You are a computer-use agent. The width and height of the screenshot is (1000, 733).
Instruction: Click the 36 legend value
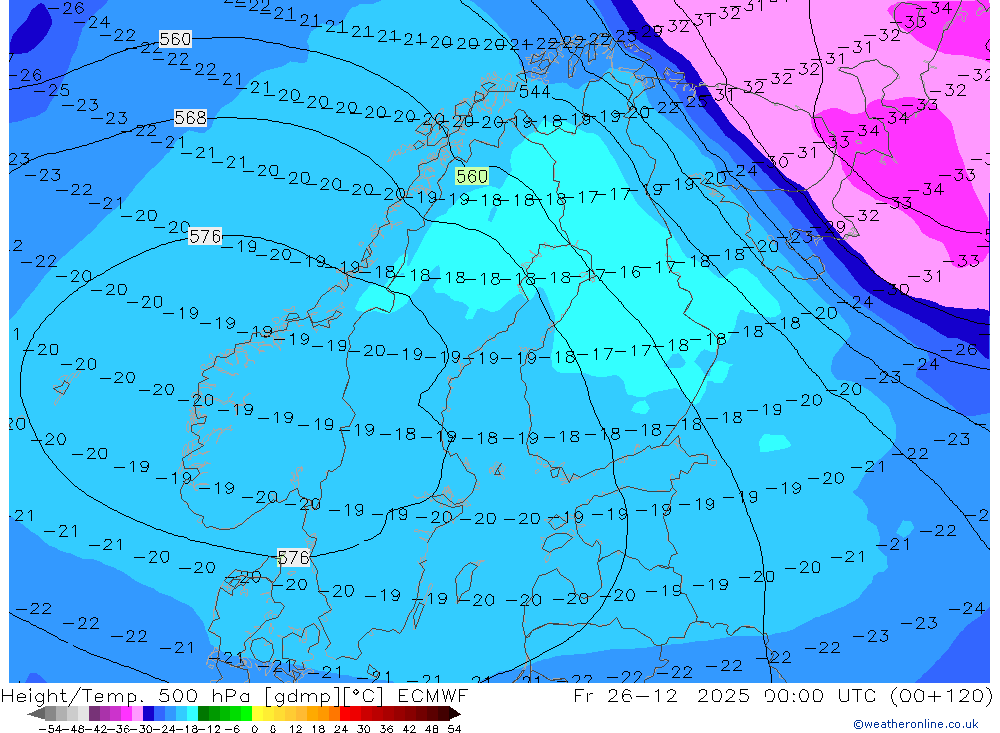coord(386,729)
